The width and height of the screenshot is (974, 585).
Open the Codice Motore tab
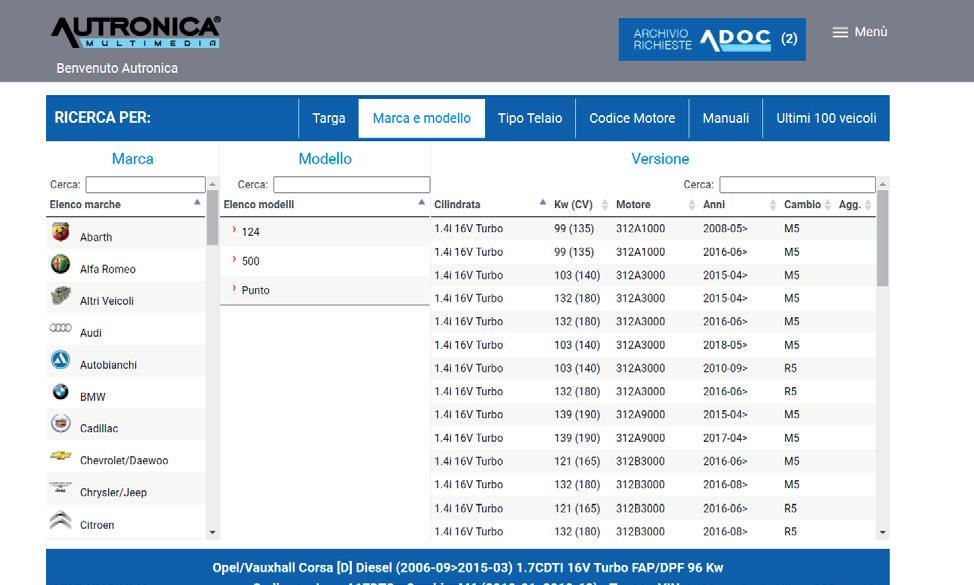coord(632,118)
